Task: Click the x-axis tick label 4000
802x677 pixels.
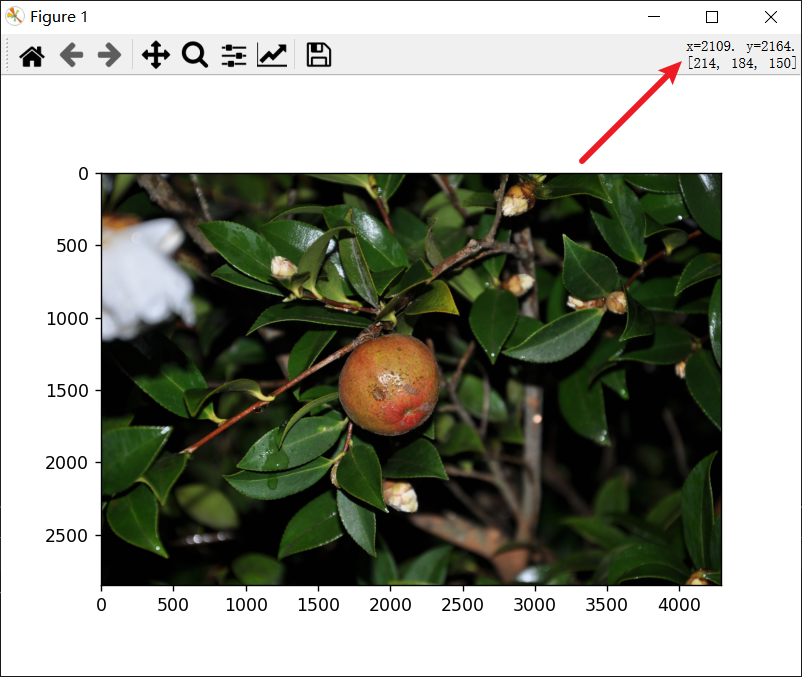Action: pos(679,605)
